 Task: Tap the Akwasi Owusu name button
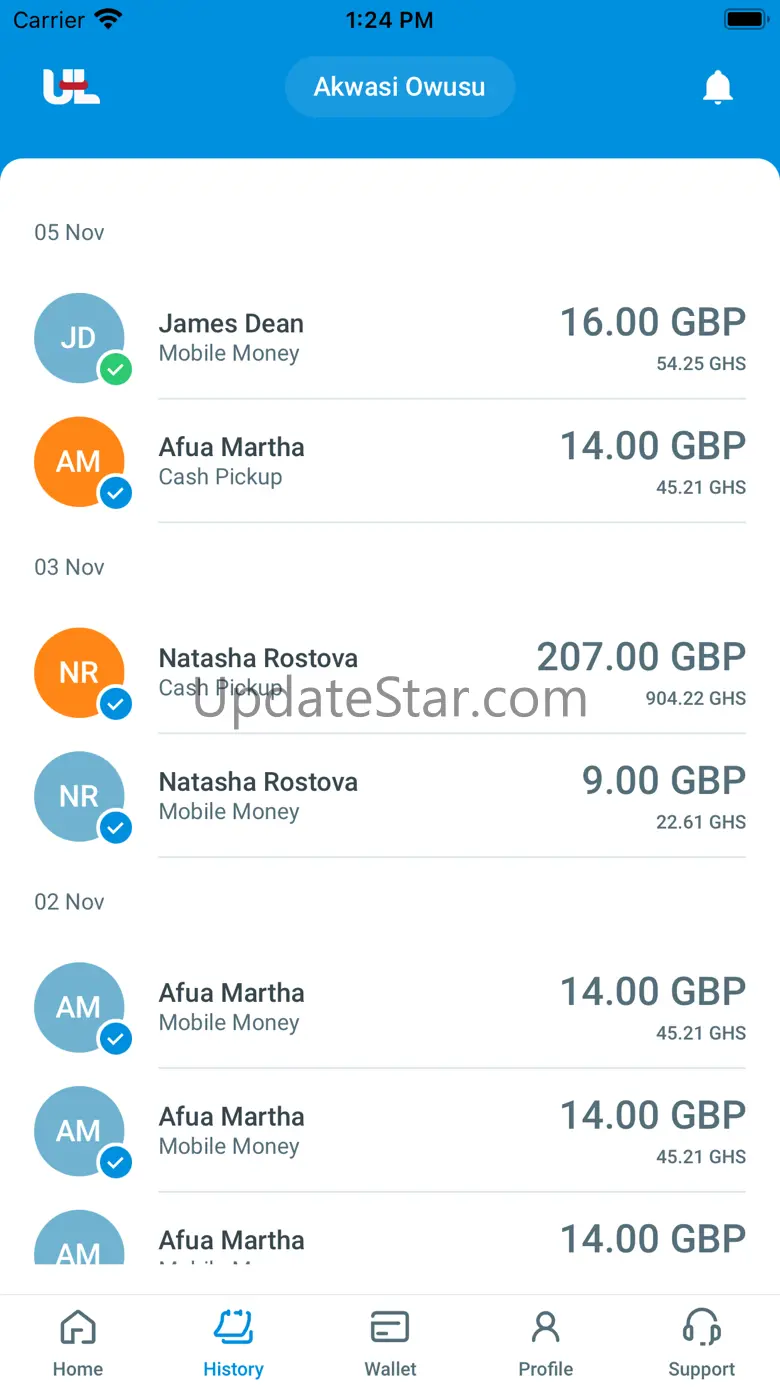[399, 87]
